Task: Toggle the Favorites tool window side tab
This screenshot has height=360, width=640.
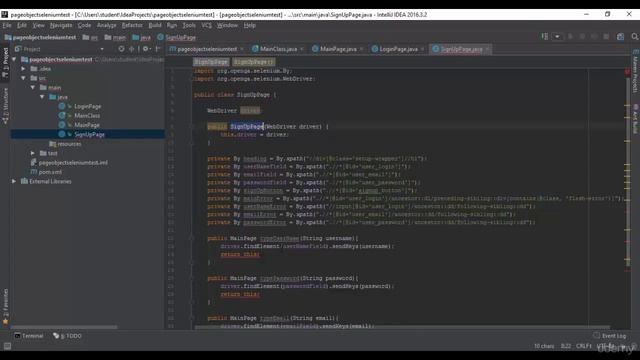Action: [5, 306]
